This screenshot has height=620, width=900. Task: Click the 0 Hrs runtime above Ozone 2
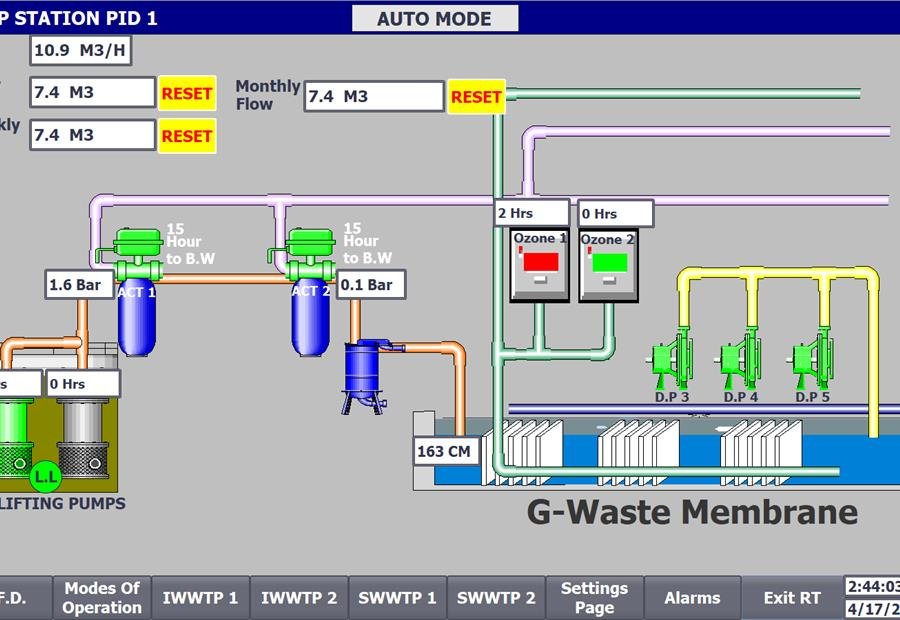click(x=616, y=214)
